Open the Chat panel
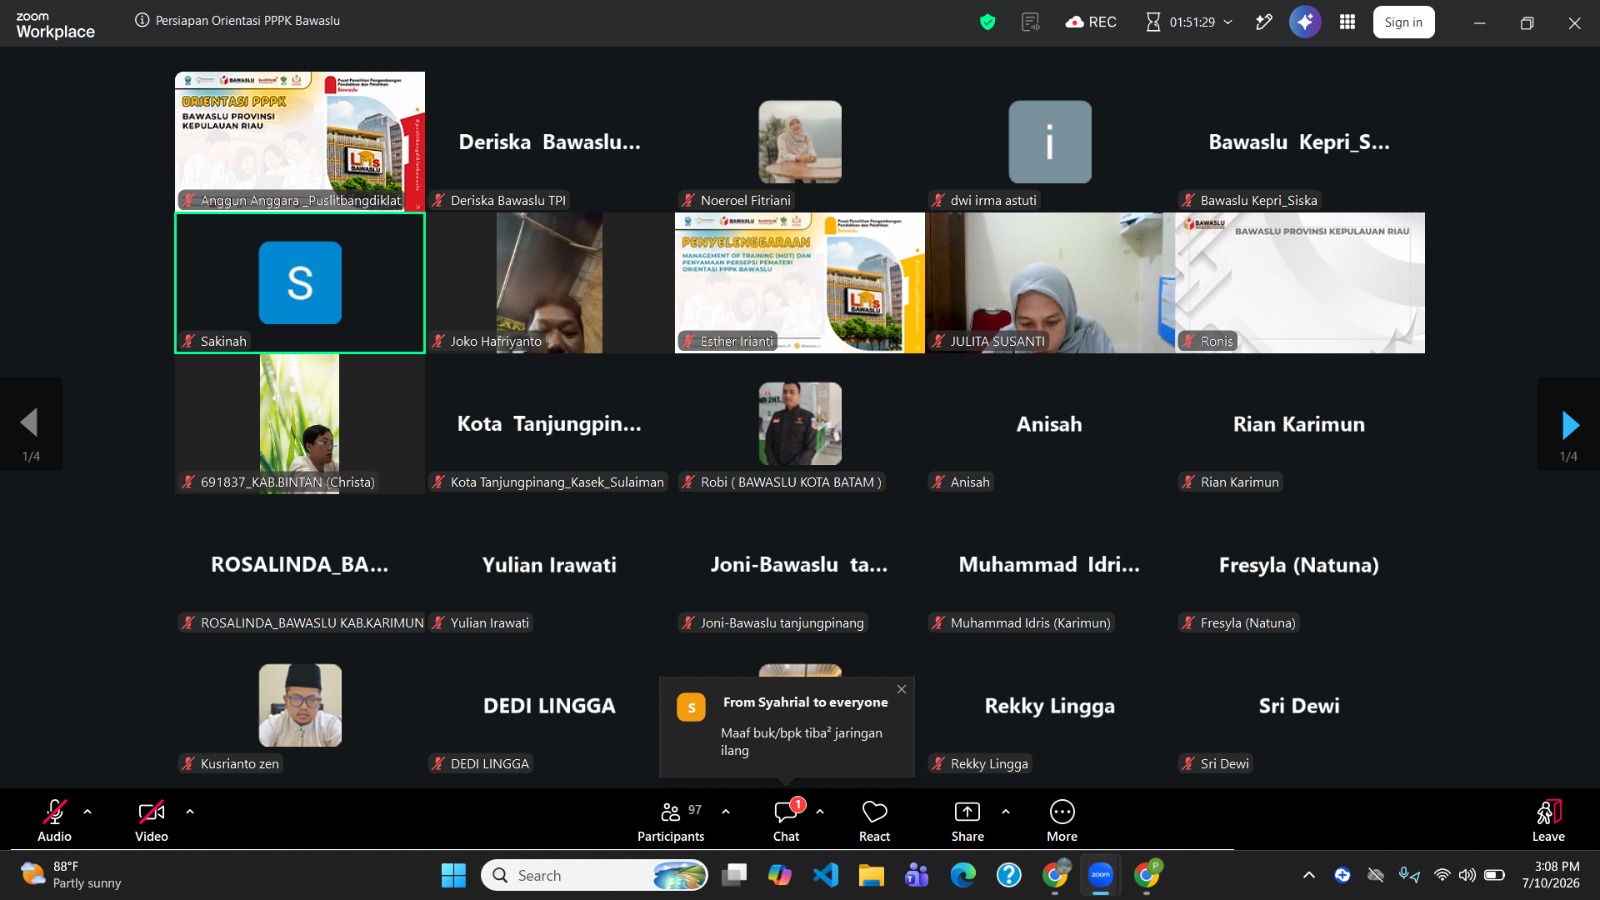 pos(786,821)
